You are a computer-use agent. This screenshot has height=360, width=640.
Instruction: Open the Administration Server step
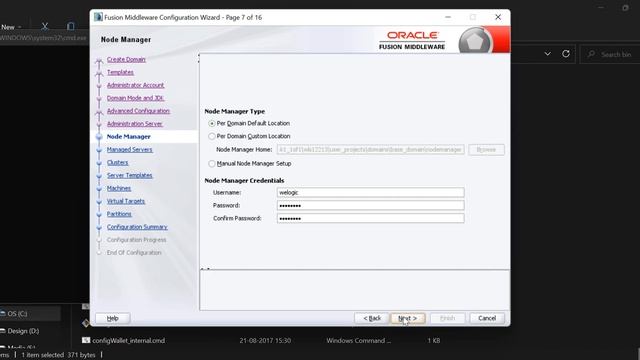(135, 124)
